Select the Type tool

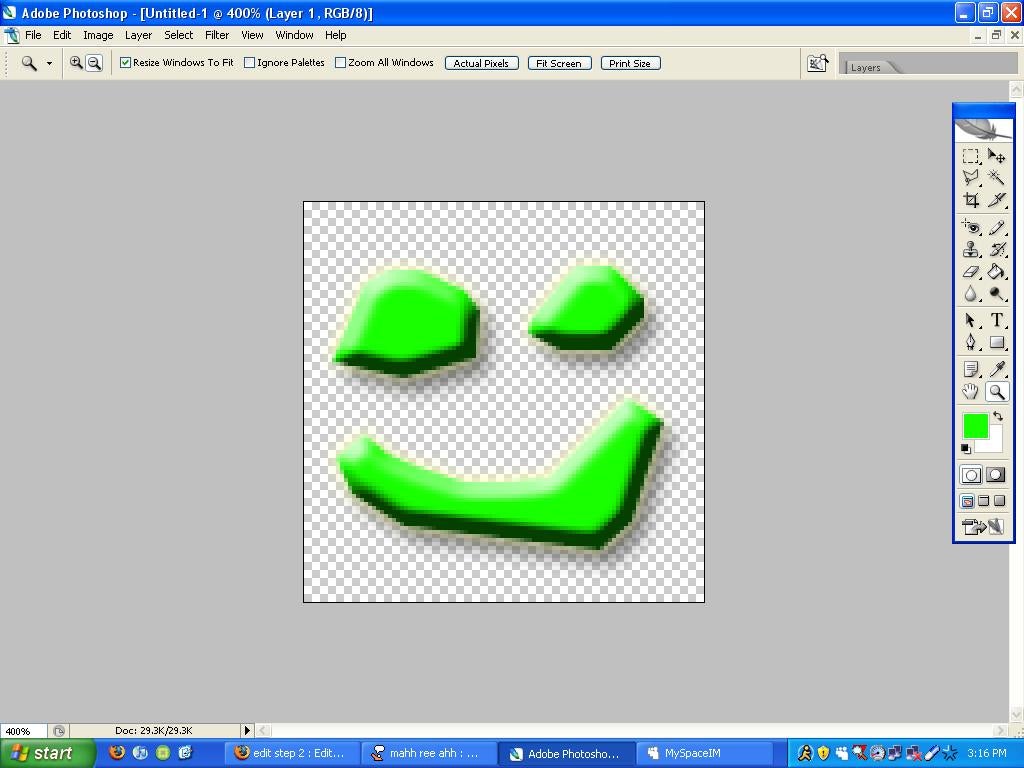coord(996,320)
